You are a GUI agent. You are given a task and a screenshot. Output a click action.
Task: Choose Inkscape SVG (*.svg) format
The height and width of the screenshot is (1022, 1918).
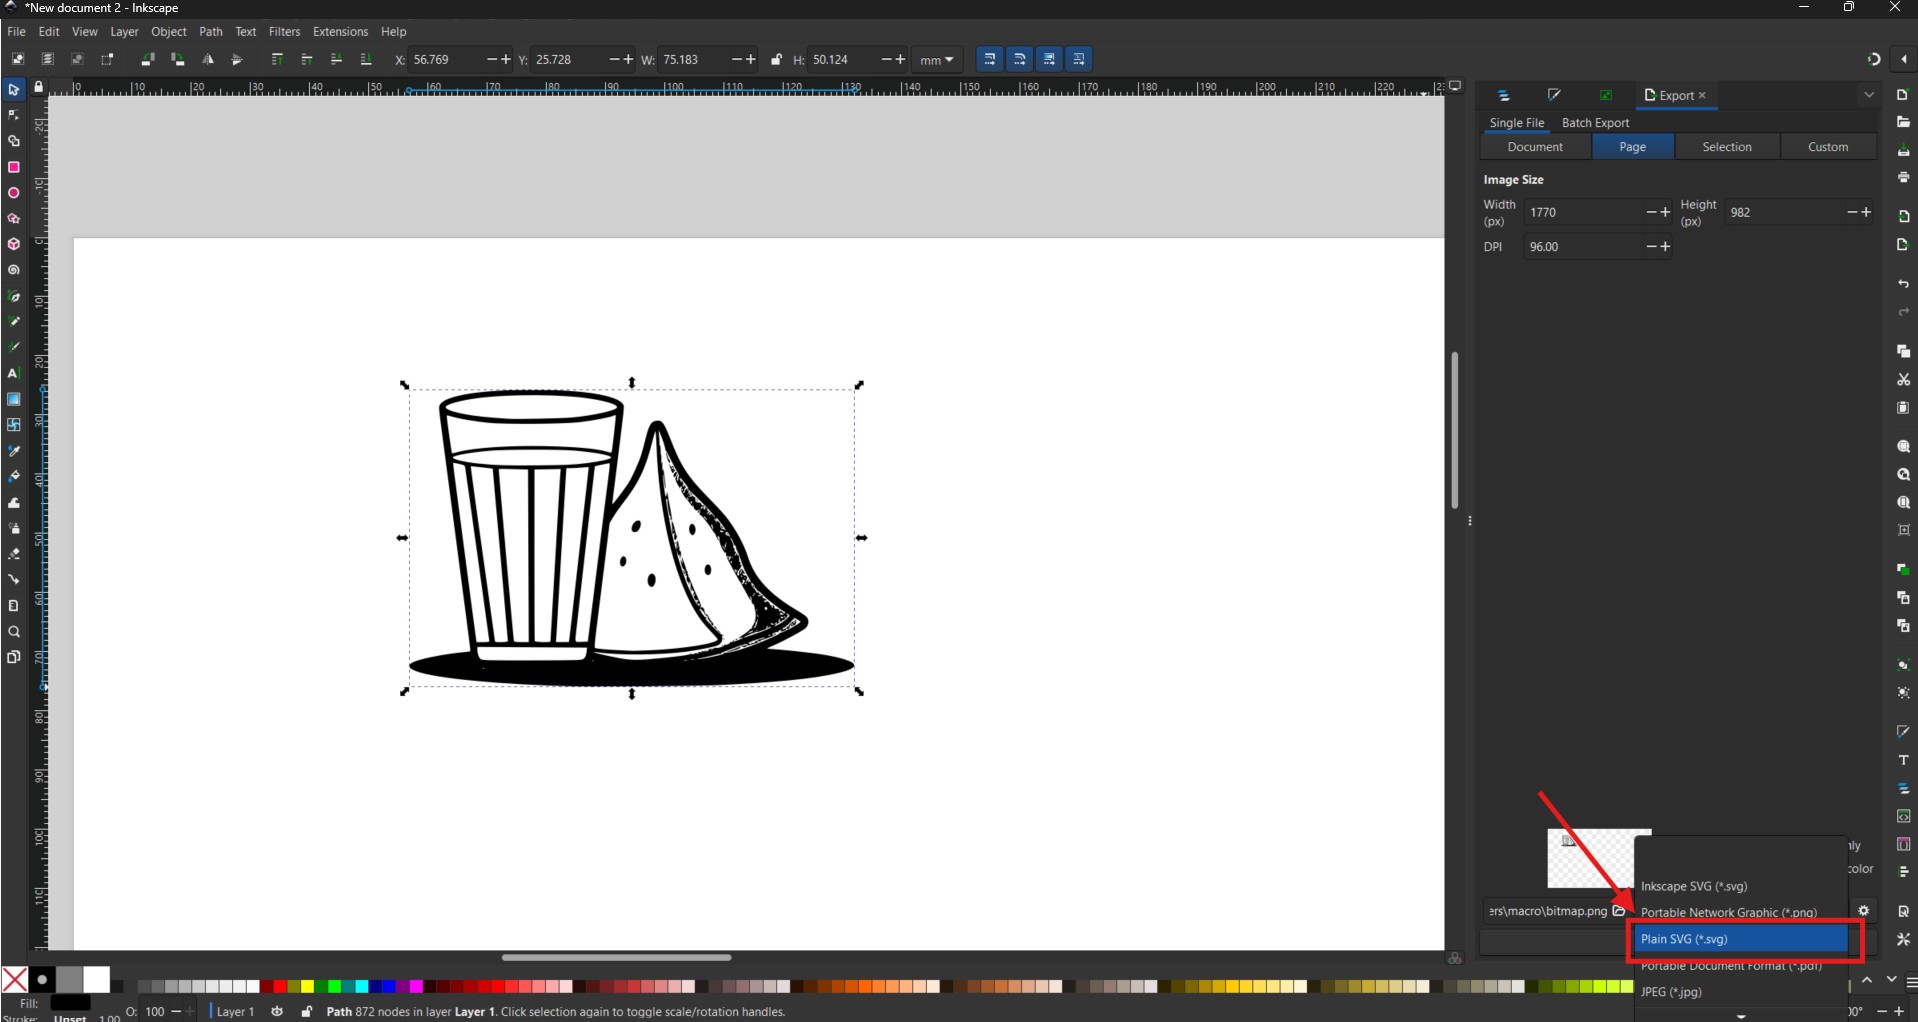tap(1741, 886)
